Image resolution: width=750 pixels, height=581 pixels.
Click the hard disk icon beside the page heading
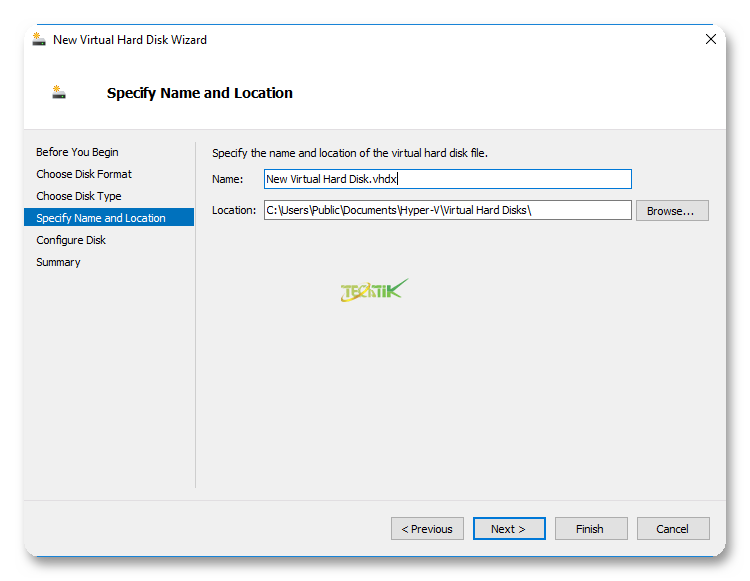[x=59, y=93]
